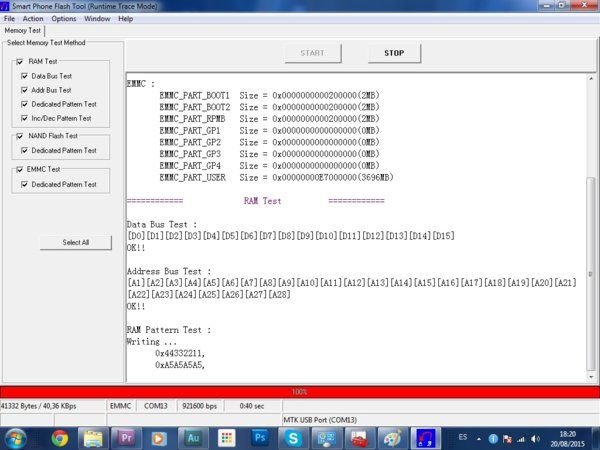The width and height of the screenshot is (600, 450).
Task: Click the RAM Test log header
Action: click(x=262, y=201)
